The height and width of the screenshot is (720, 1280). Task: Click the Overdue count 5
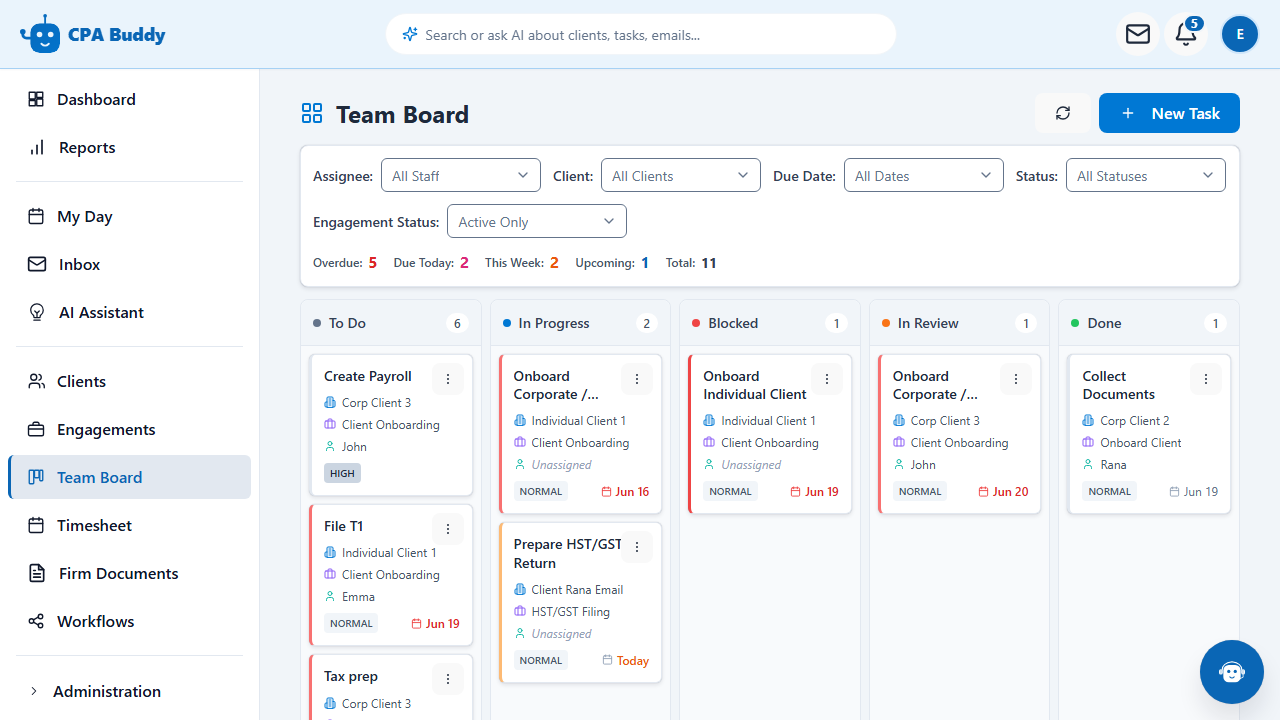click(372, 263)
